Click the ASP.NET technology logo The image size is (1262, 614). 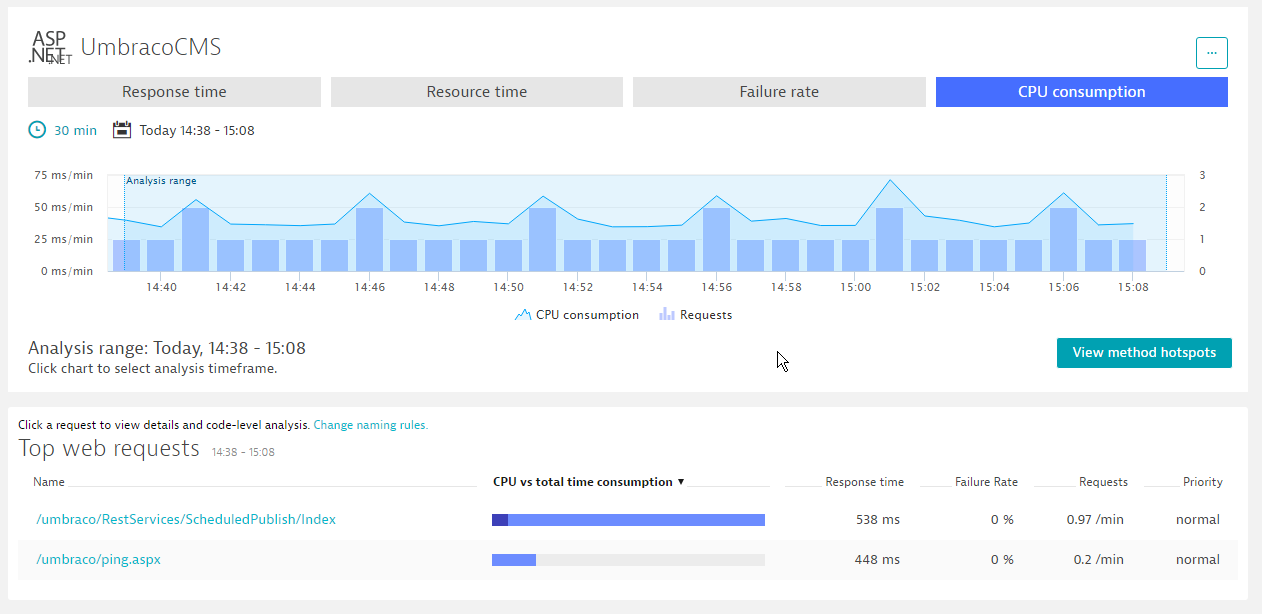tap(50, 47)
